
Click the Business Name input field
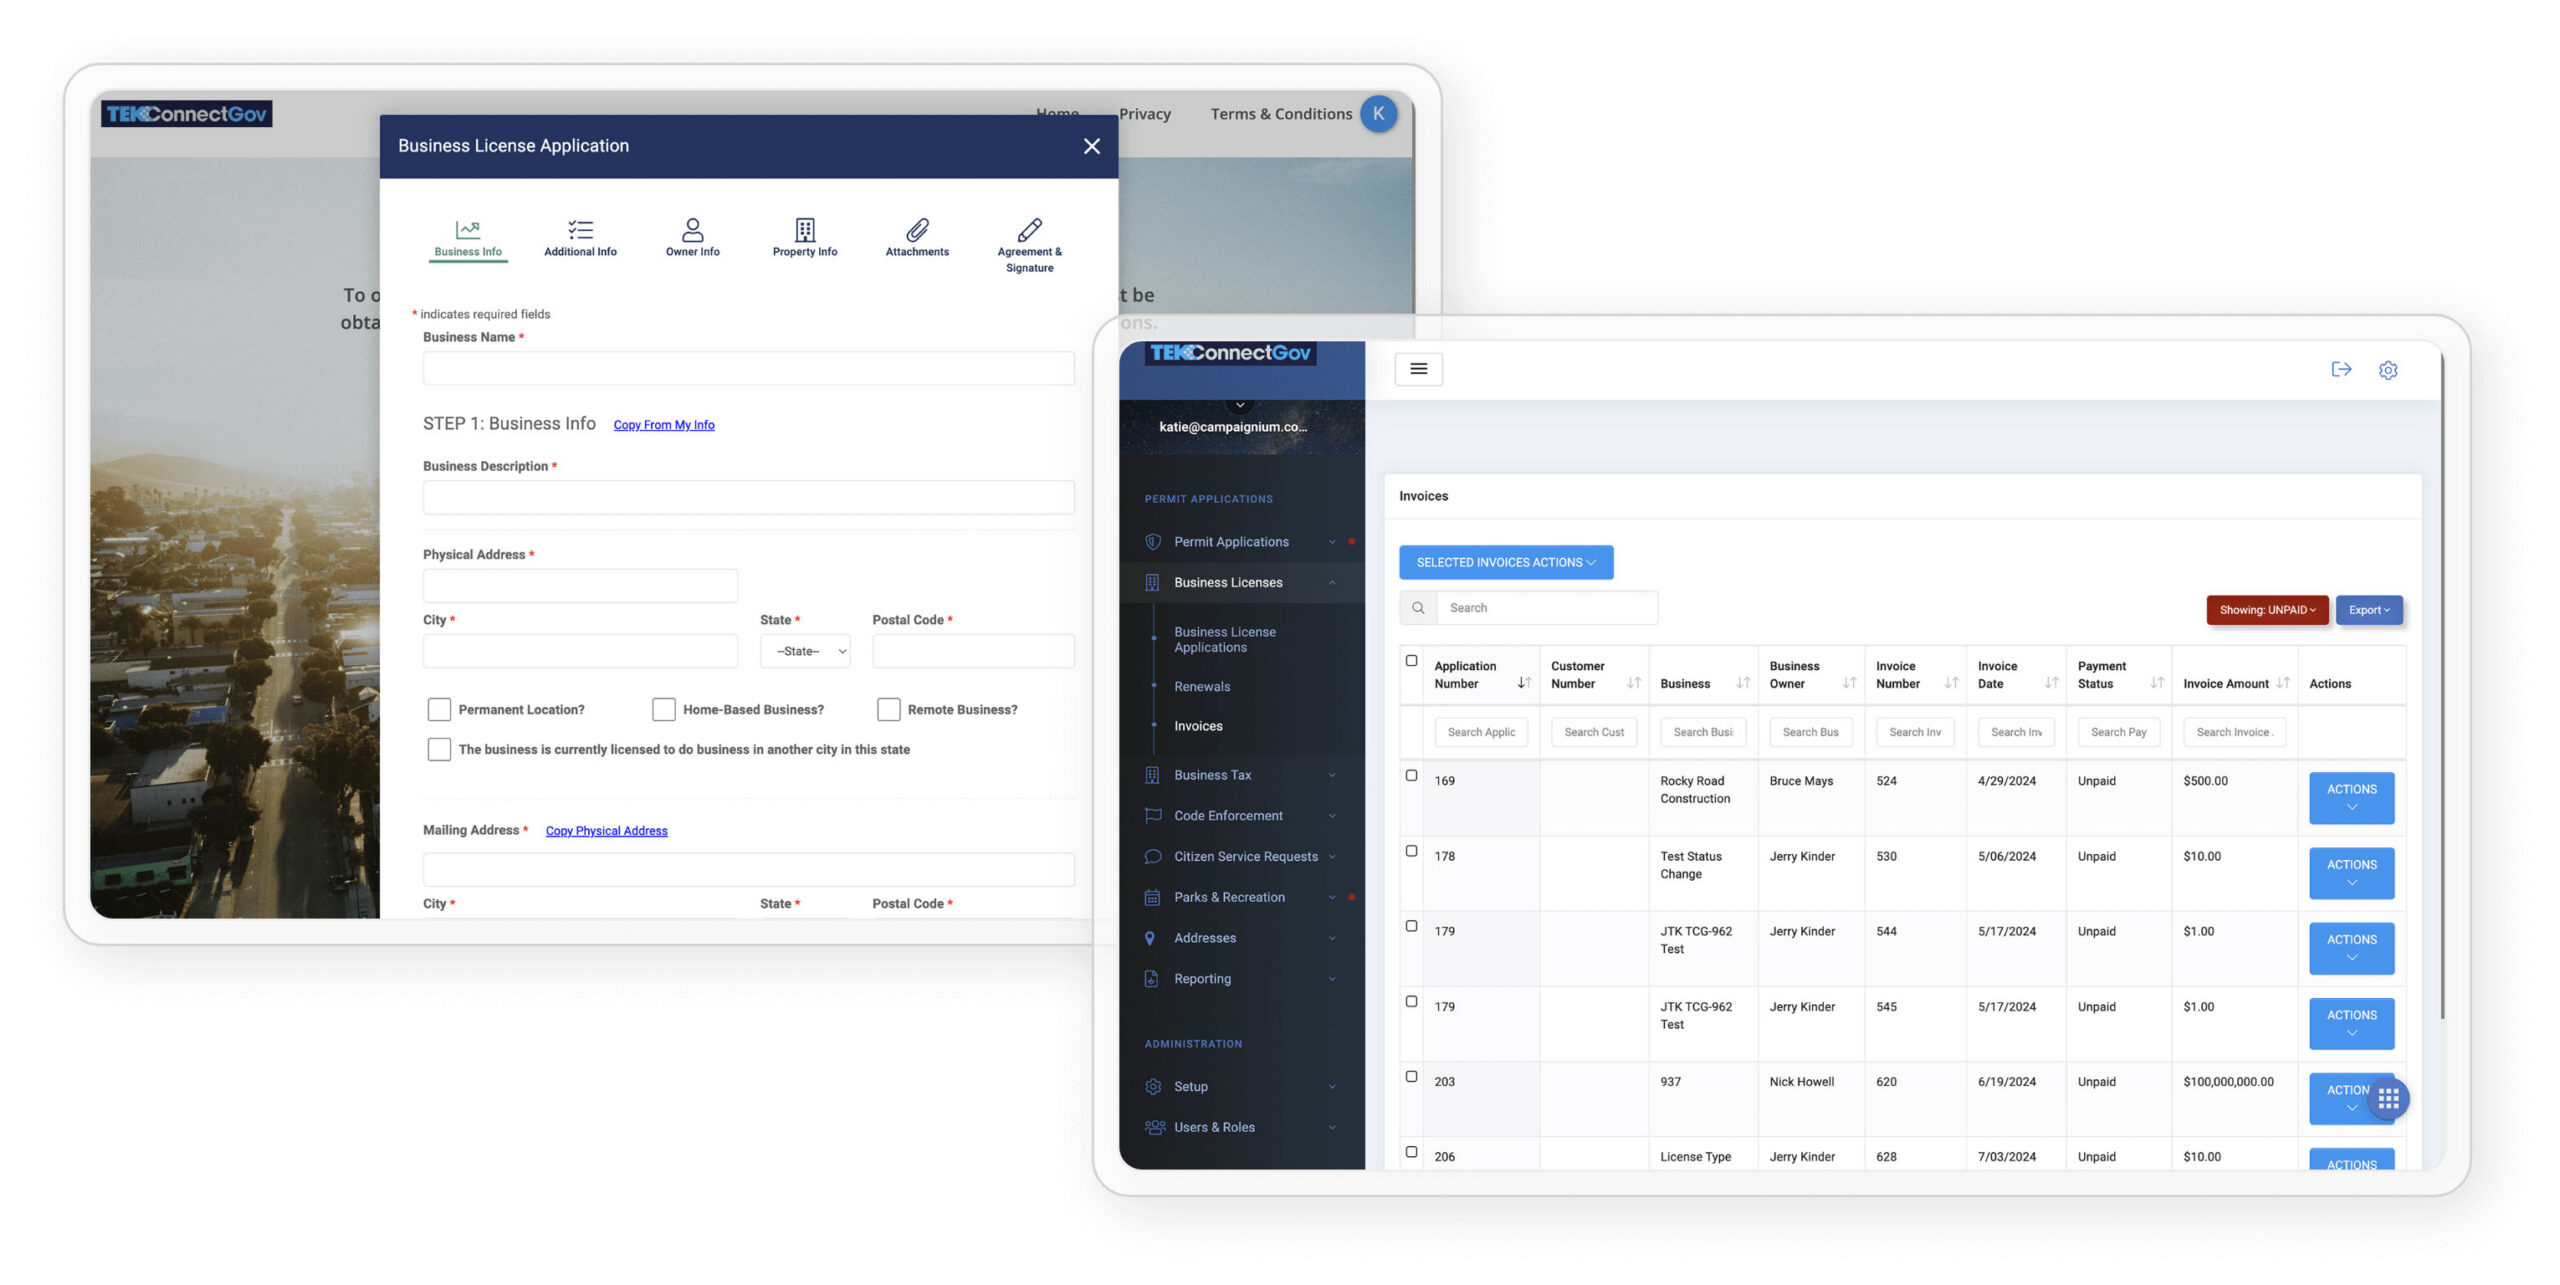[748, 369]
